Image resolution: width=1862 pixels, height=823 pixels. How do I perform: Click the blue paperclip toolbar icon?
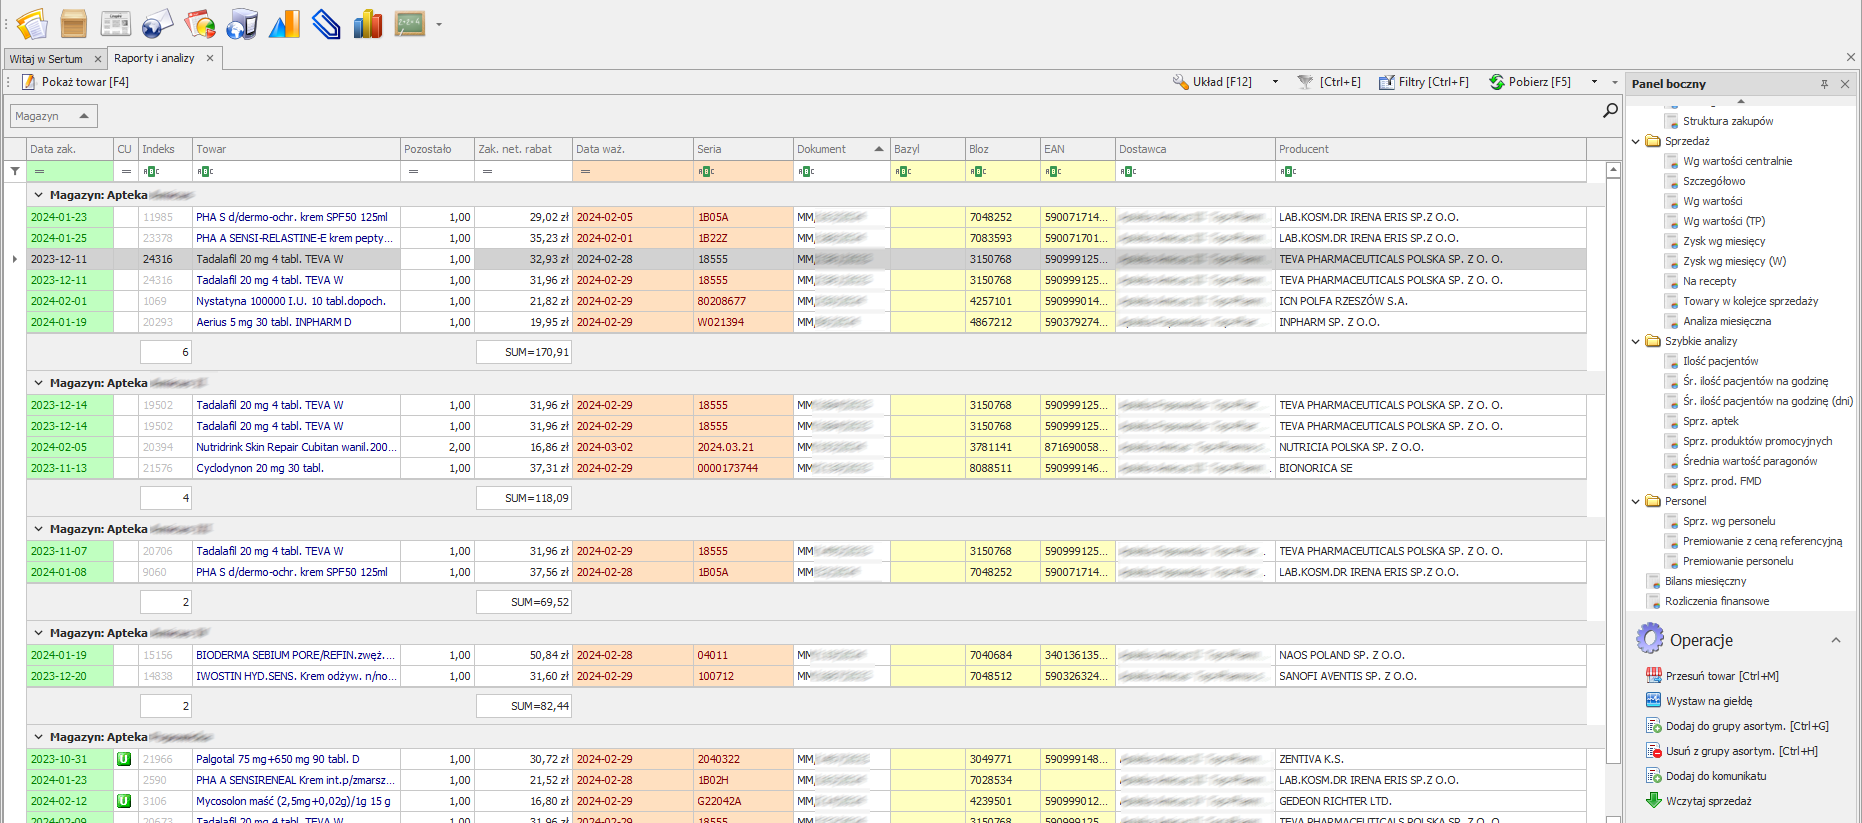click(x=326, y=23)
